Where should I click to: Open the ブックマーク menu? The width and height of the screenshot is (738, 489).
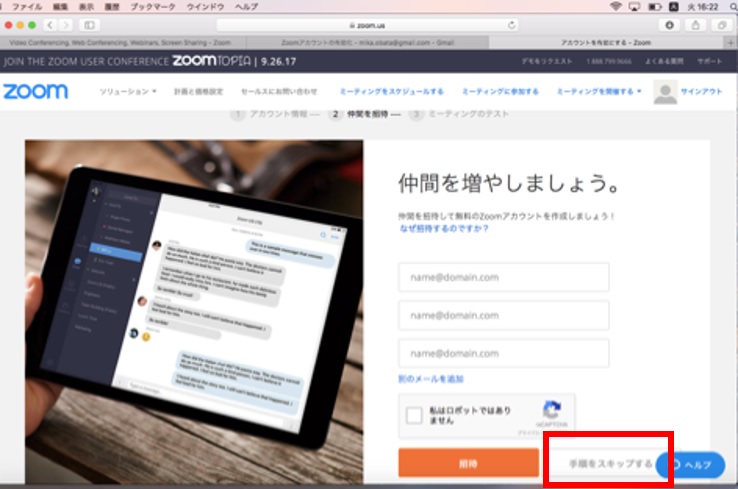tap(152, 7)
